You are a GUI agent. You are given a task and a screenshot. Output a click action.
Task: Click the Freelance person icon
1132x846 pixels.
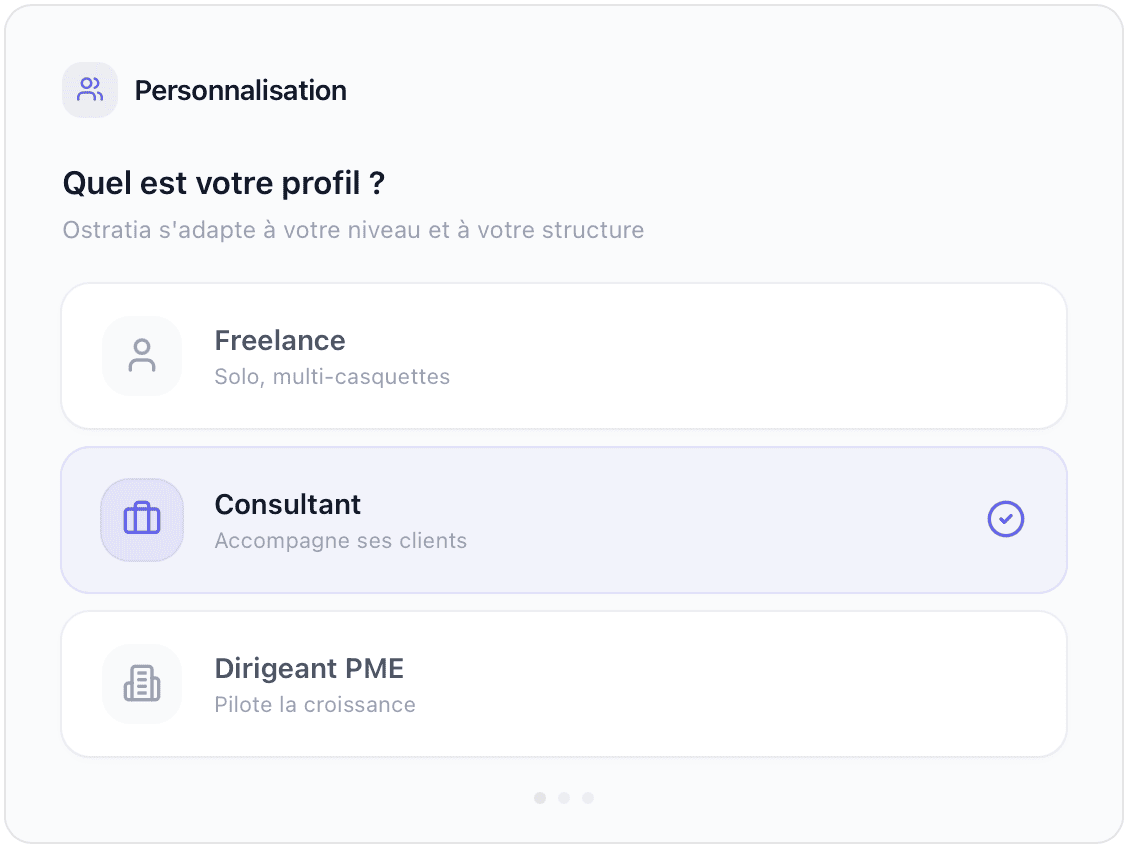(142, 356)
